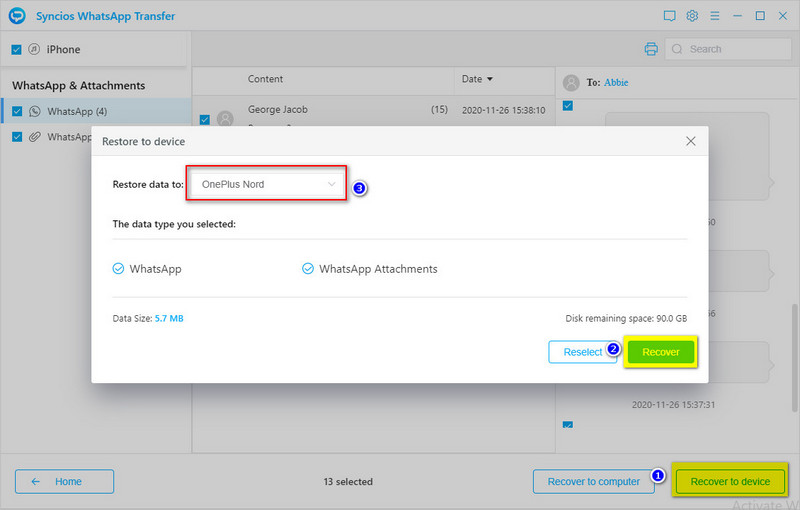Click the Reselect button
This screenshot has height=510, width=800.
[583, 352]
